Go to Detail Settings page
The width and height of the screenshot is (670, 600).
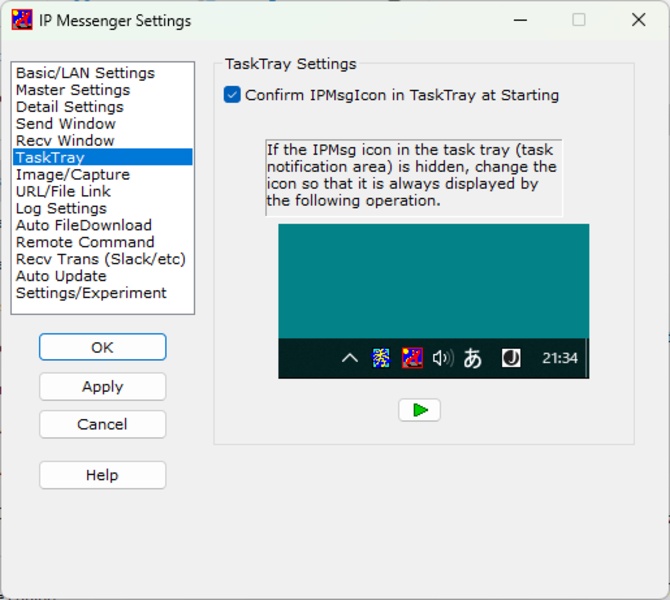[69, 107]
